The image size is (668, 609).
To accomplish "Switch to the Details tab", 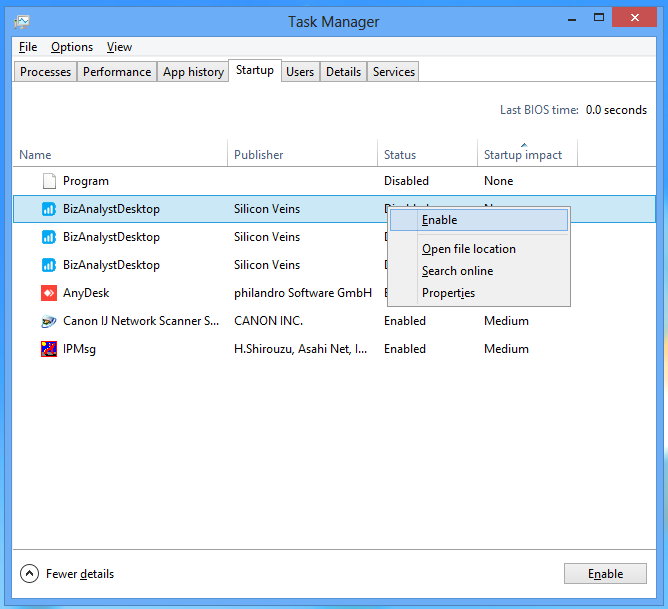I will point(343,72).
